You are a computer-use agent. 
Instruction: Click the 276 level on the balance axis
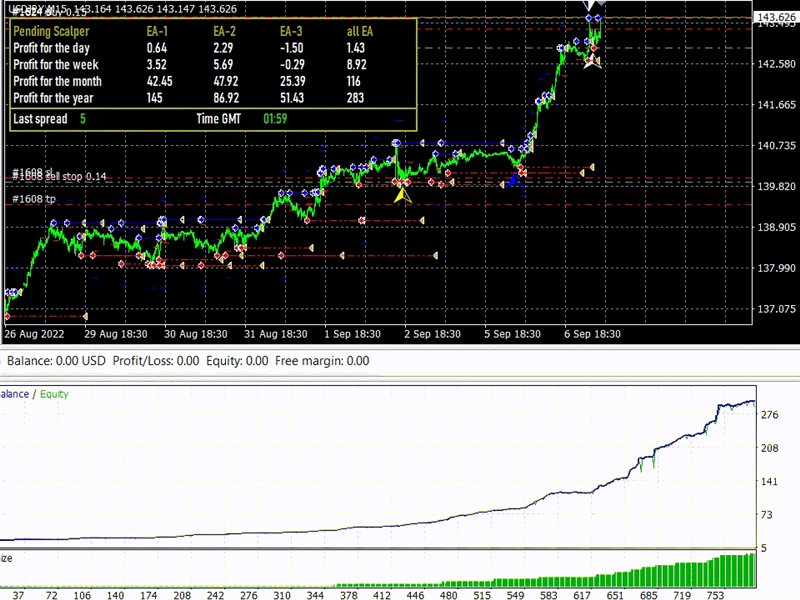[771, 414]
